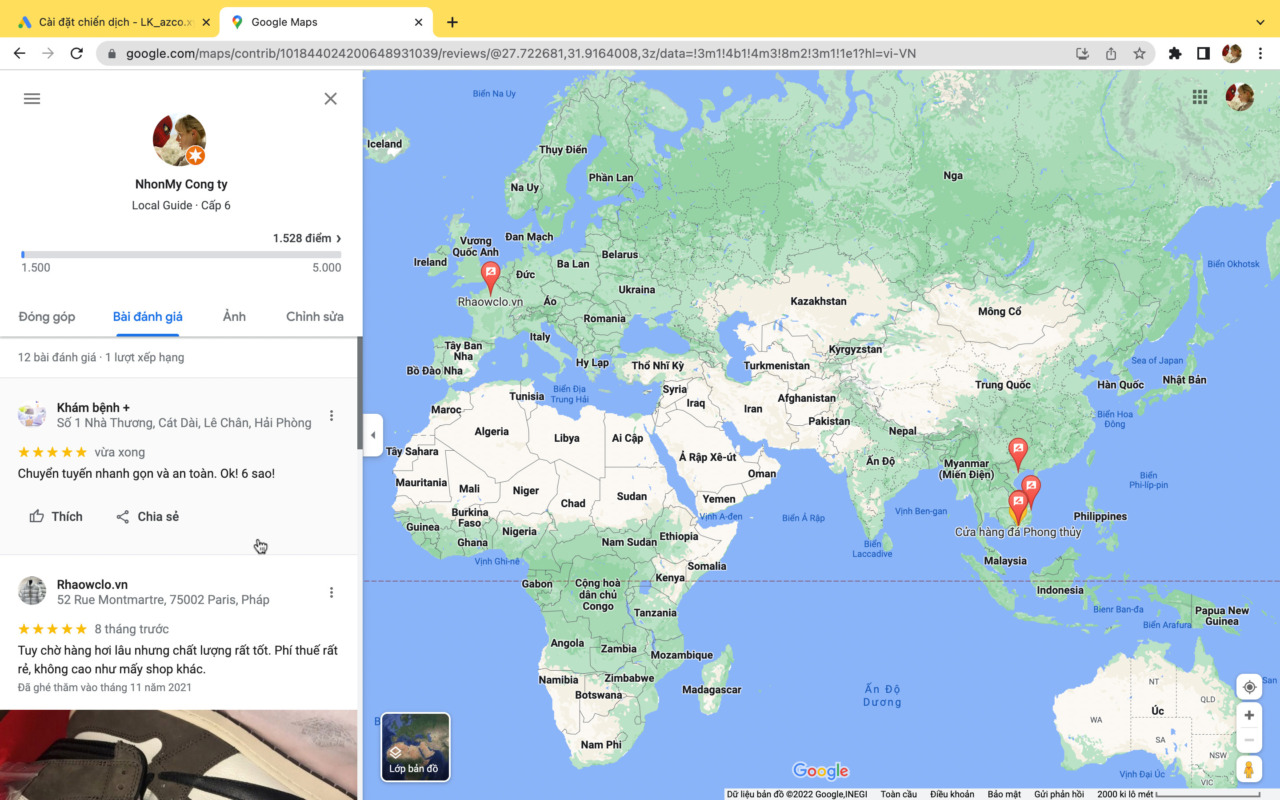Click the my location button on map
Viewport: 1280px width, 800px height.
pyautogui.click(x=1249, y=687)
